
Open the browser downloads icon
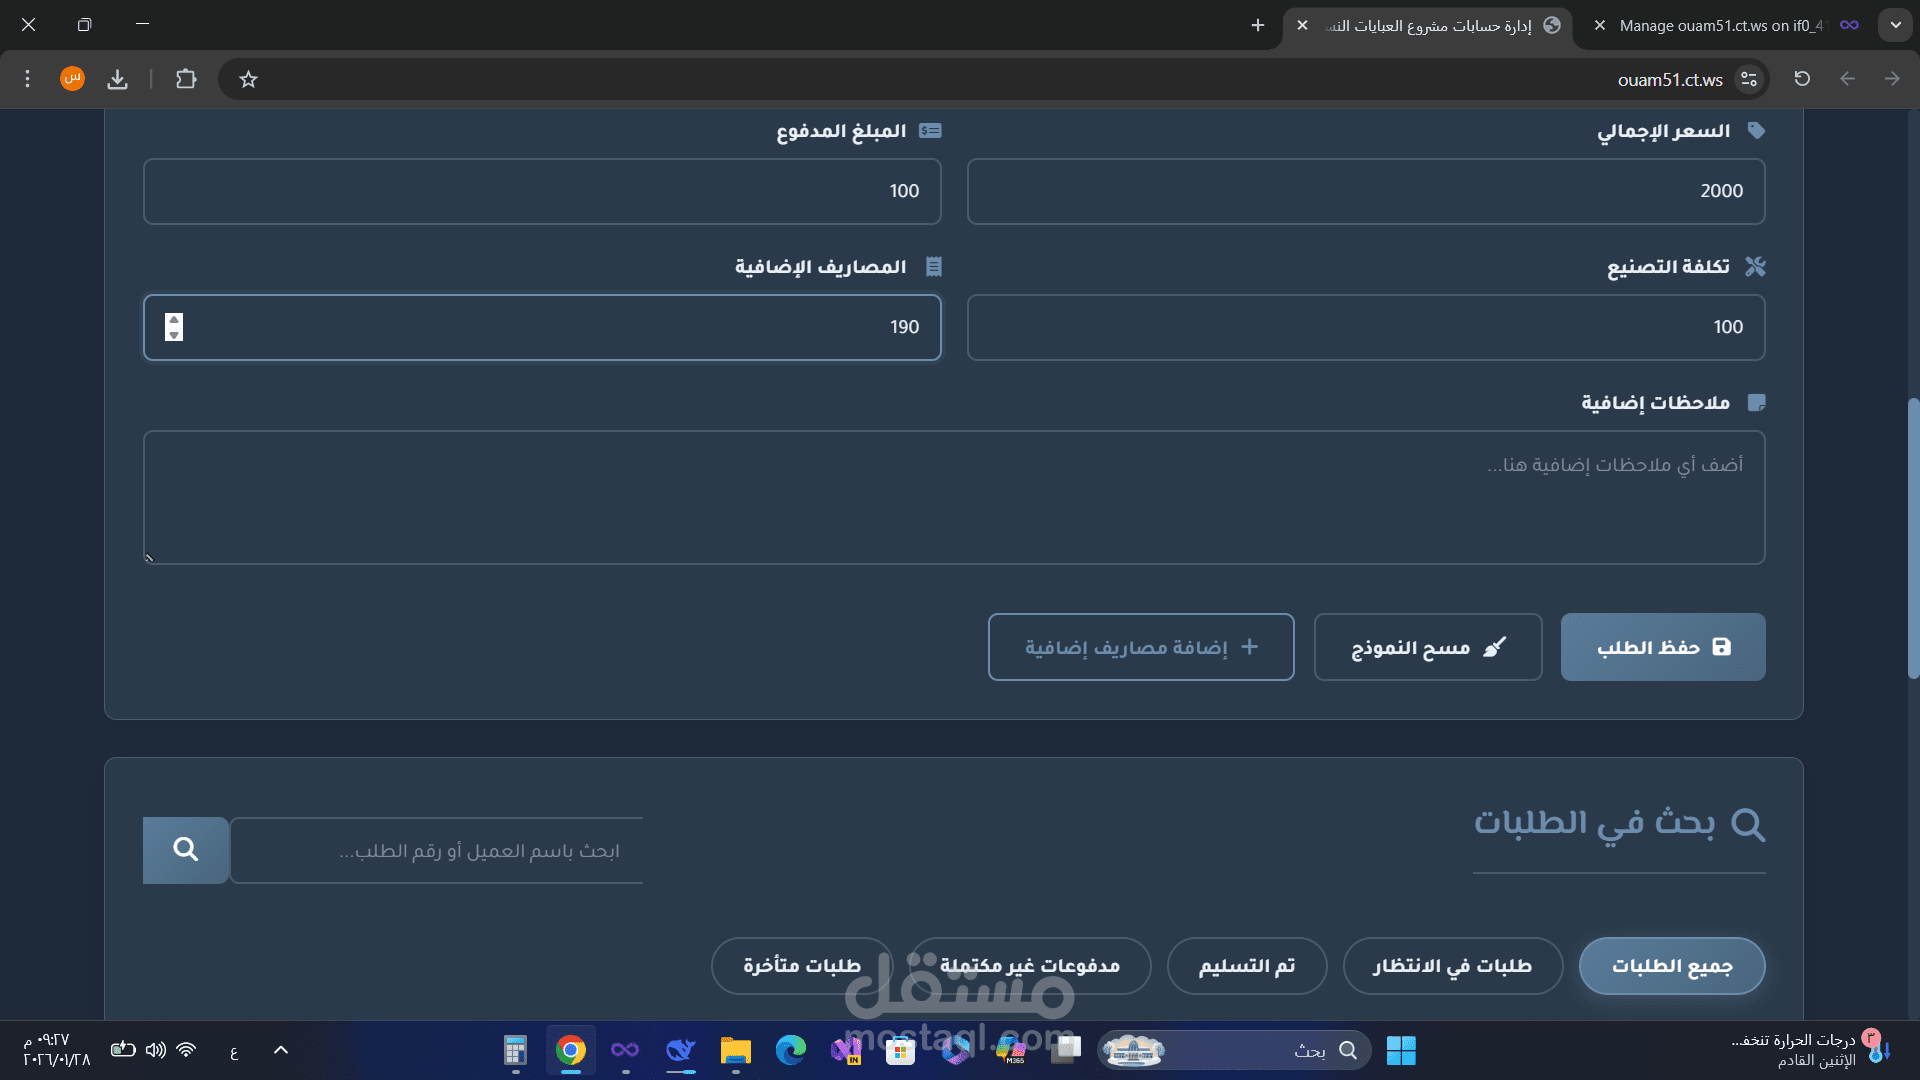118,79
